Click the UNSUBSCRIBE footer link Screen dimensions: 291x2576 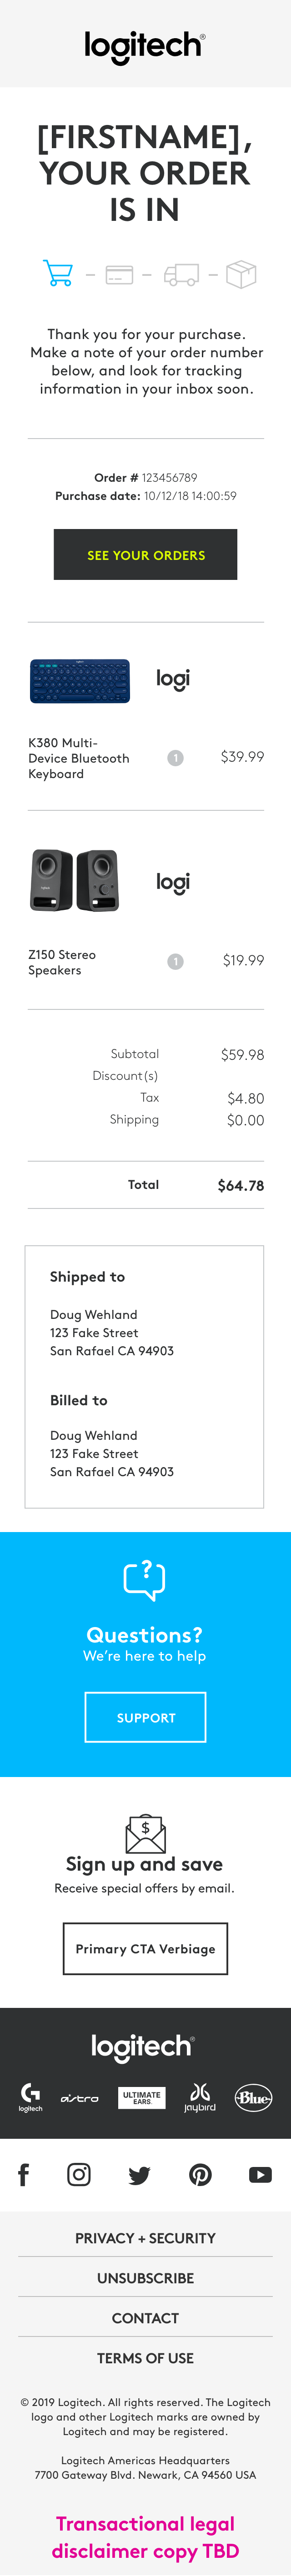pos(145,2278)
